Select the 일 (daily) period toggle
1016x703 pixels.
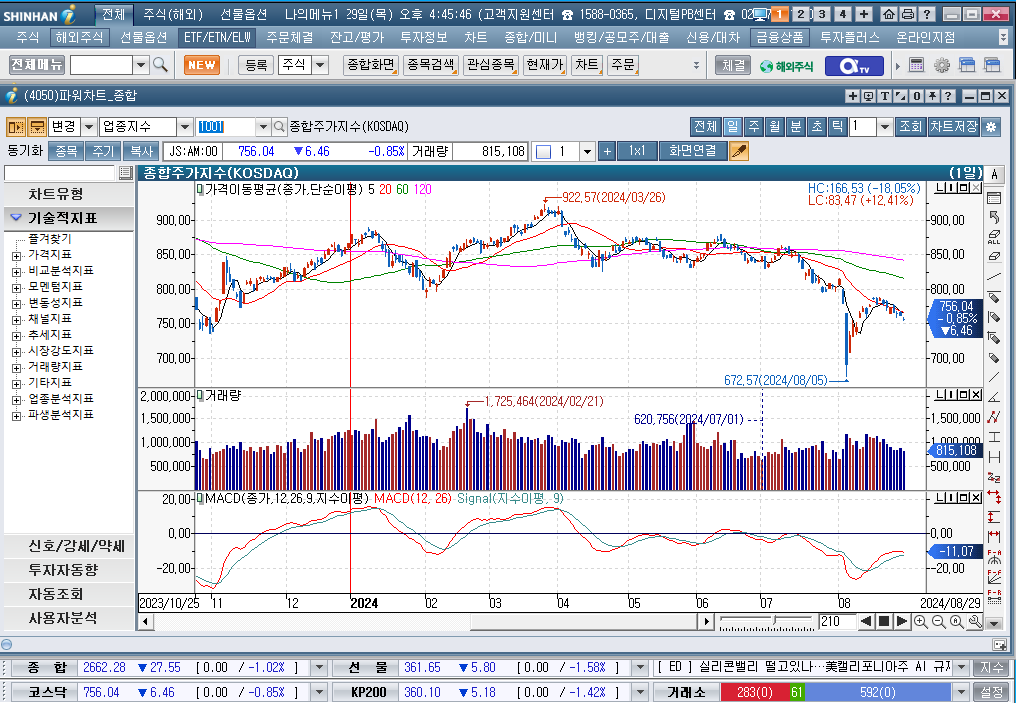coord(732,126)
